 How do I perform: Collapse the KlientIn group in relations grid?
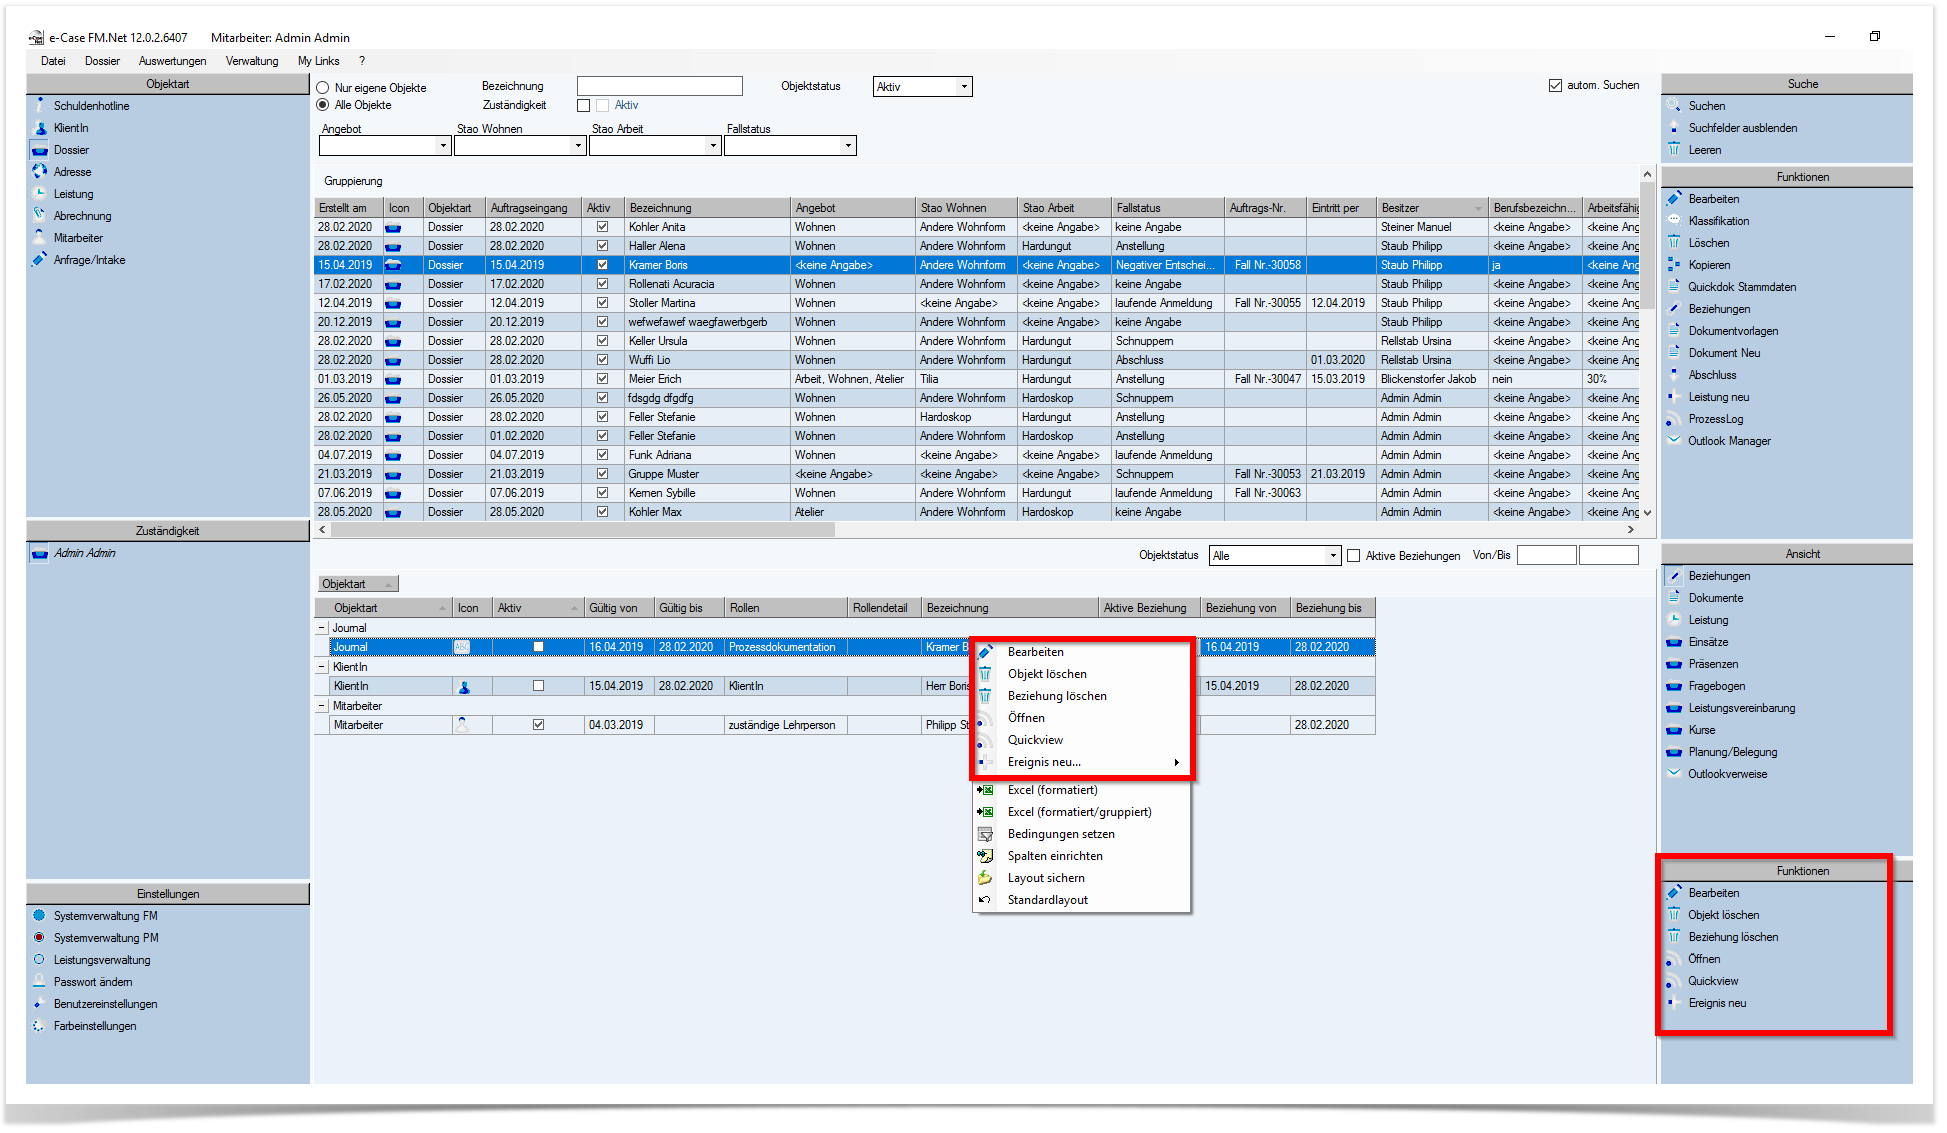pyautogui.click(x=322, y=667)
